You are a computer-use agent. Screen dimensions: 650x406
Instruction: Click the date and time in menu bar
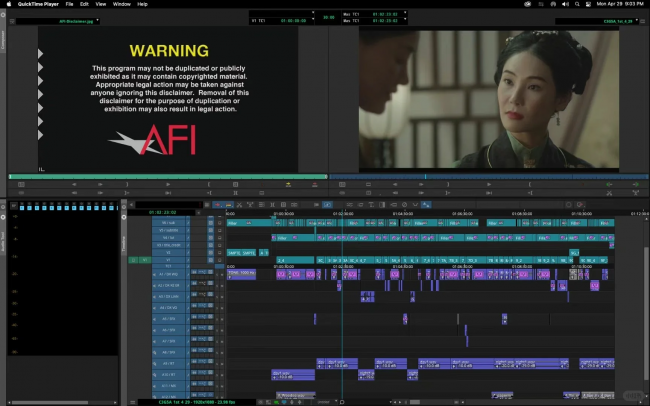coord(620,4)
